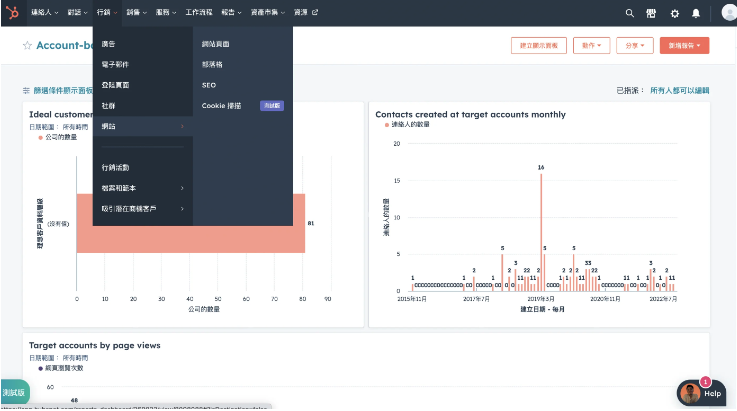Select SEO in the website submenu
The image size is (737, 411).
208,85
